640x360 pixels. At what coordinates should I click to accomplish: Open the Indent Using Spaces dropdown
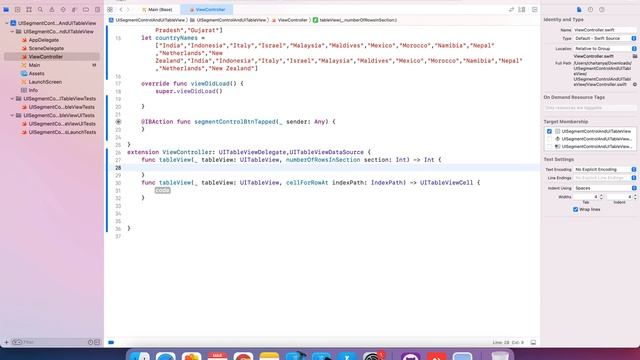click(605, 188)
